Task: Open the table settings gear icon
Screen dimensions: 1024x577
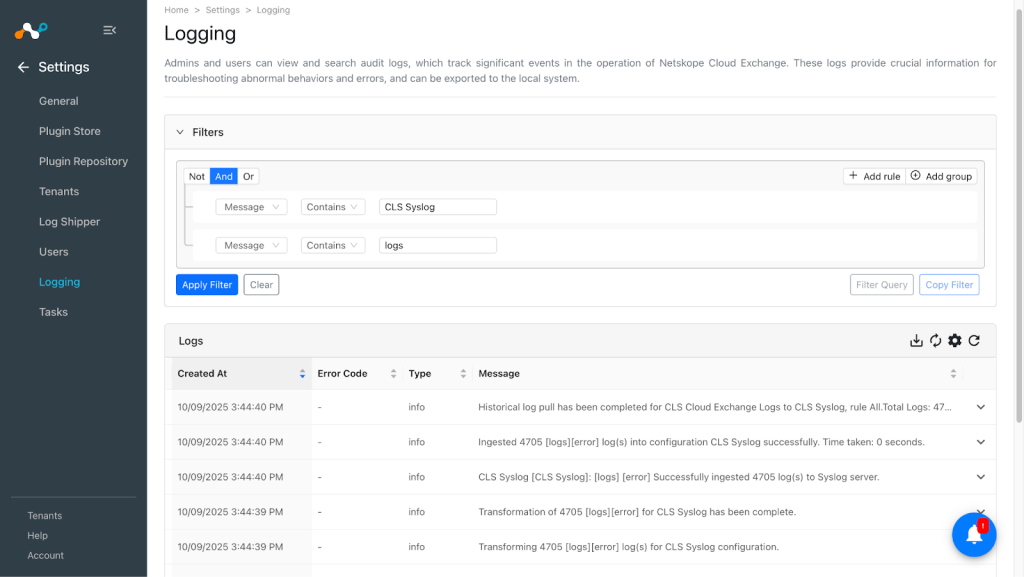Action: 955,341
